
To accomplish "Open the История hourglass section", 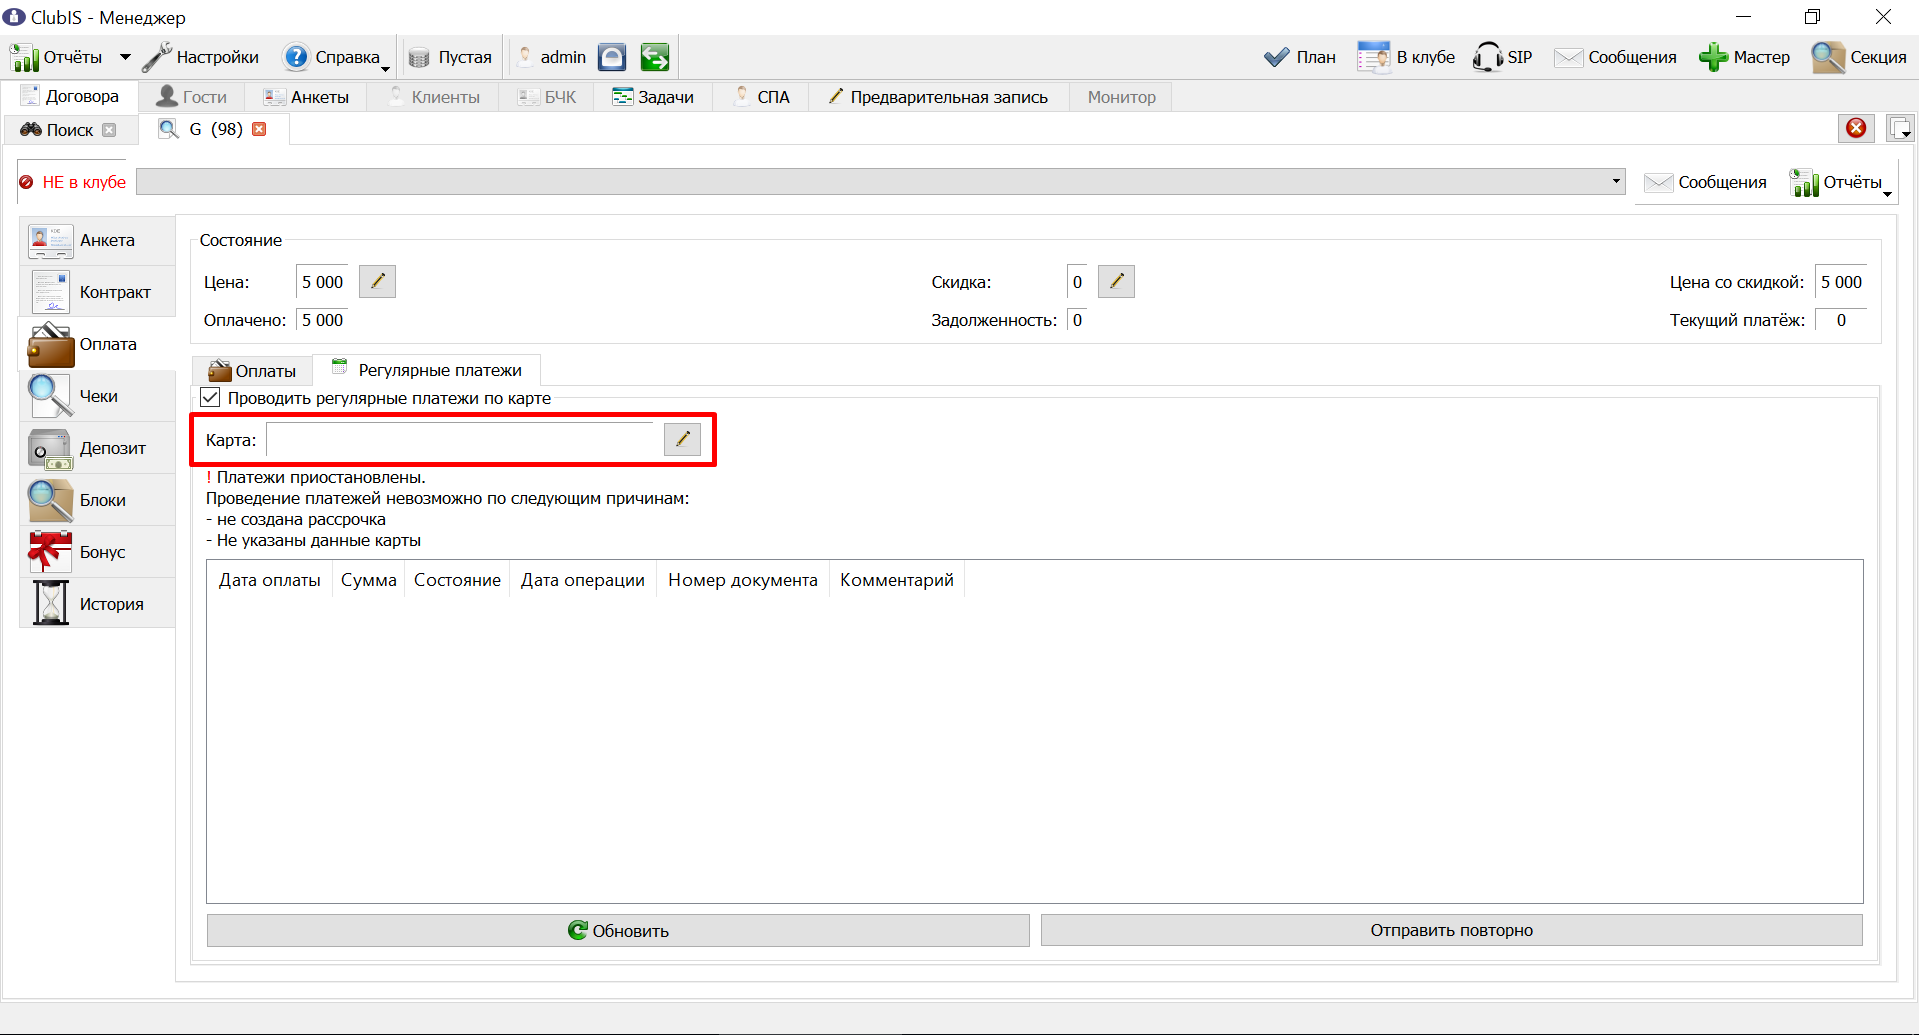I will [97, 604].
